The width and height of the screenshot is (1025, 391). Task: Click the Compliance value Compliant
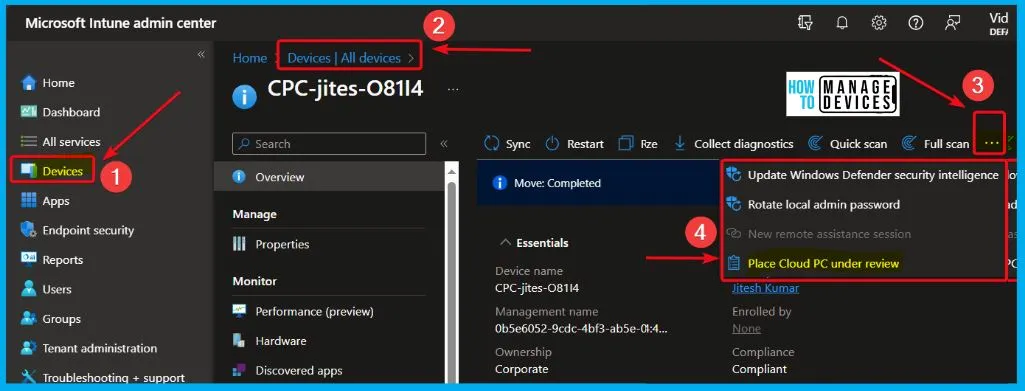759,369
